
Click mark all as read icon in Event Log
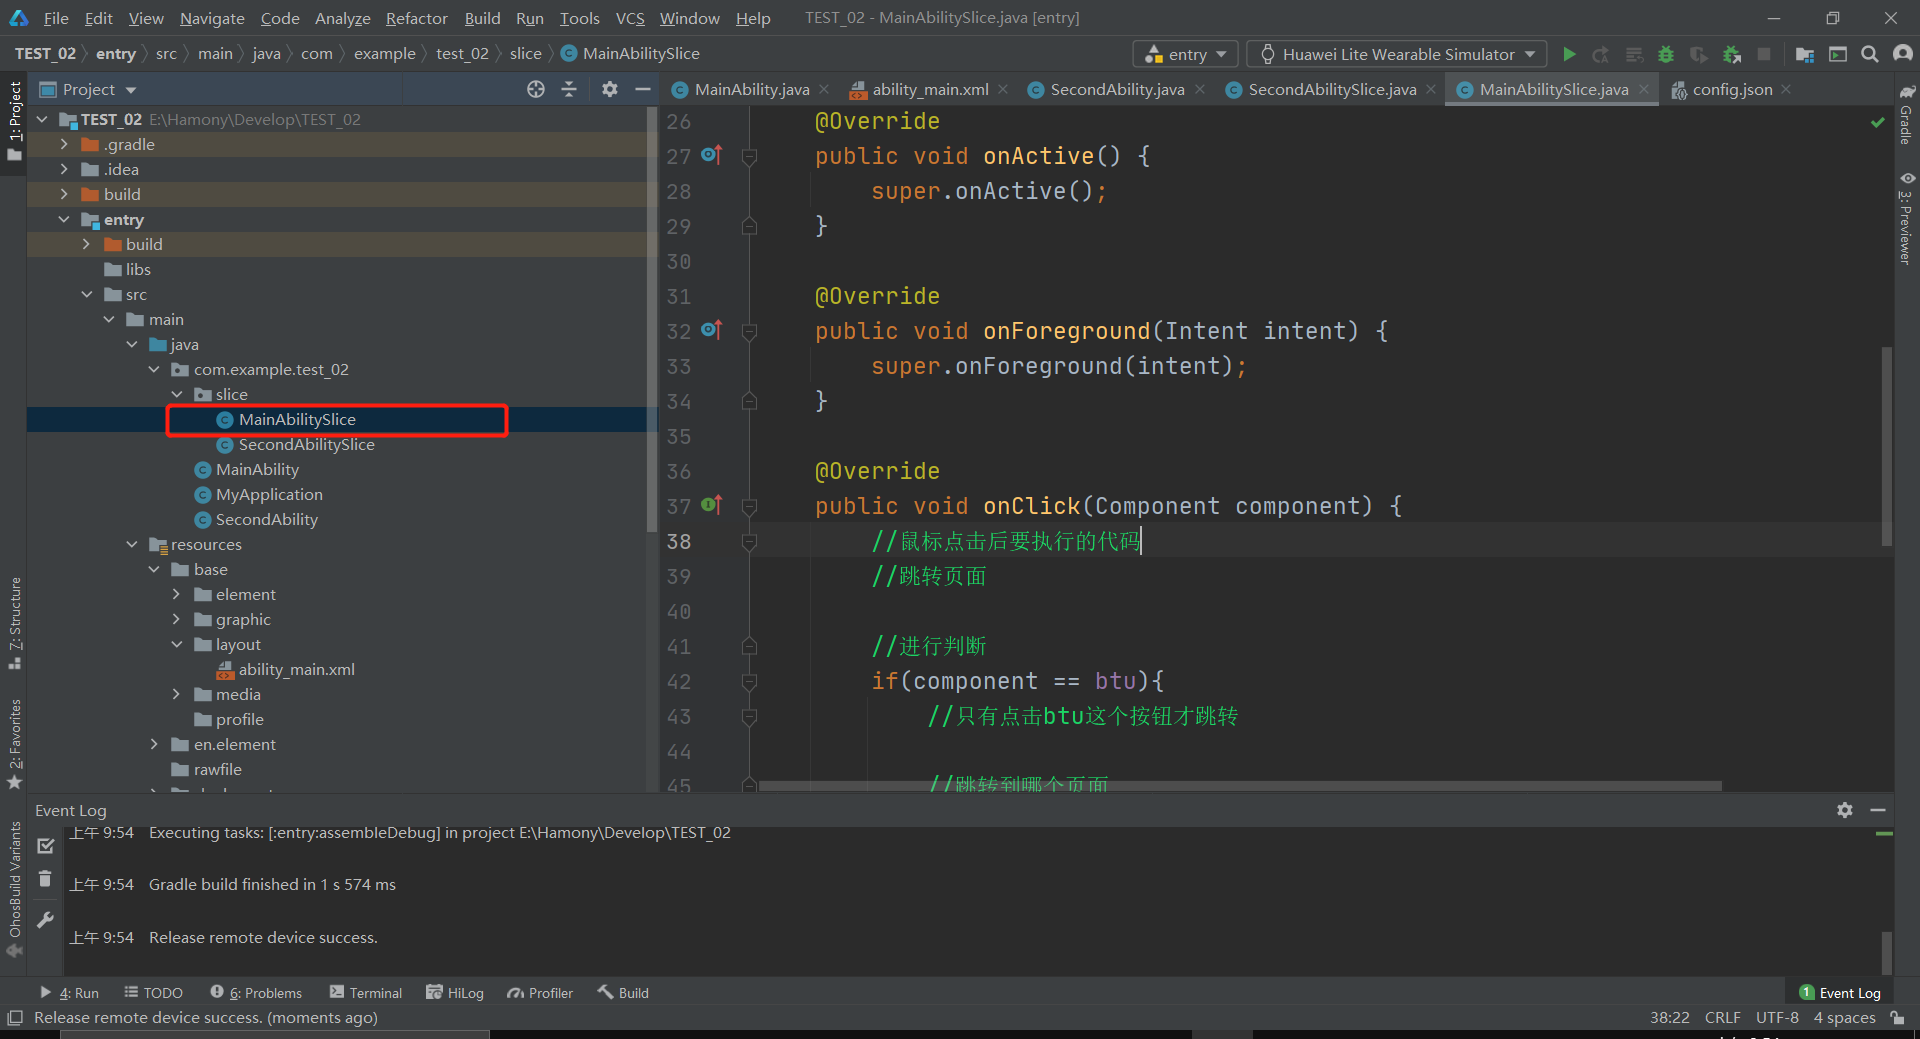tap(45, 846)
